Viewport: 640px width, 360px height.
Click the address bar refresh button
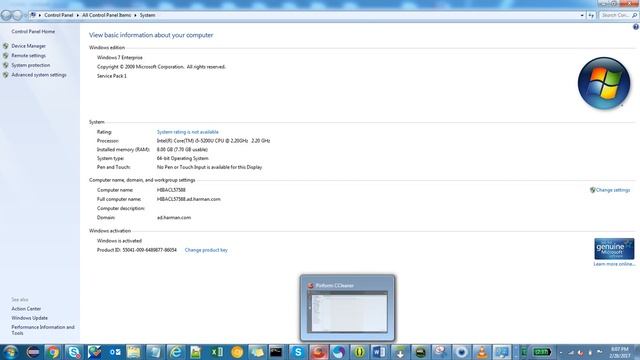591,16
